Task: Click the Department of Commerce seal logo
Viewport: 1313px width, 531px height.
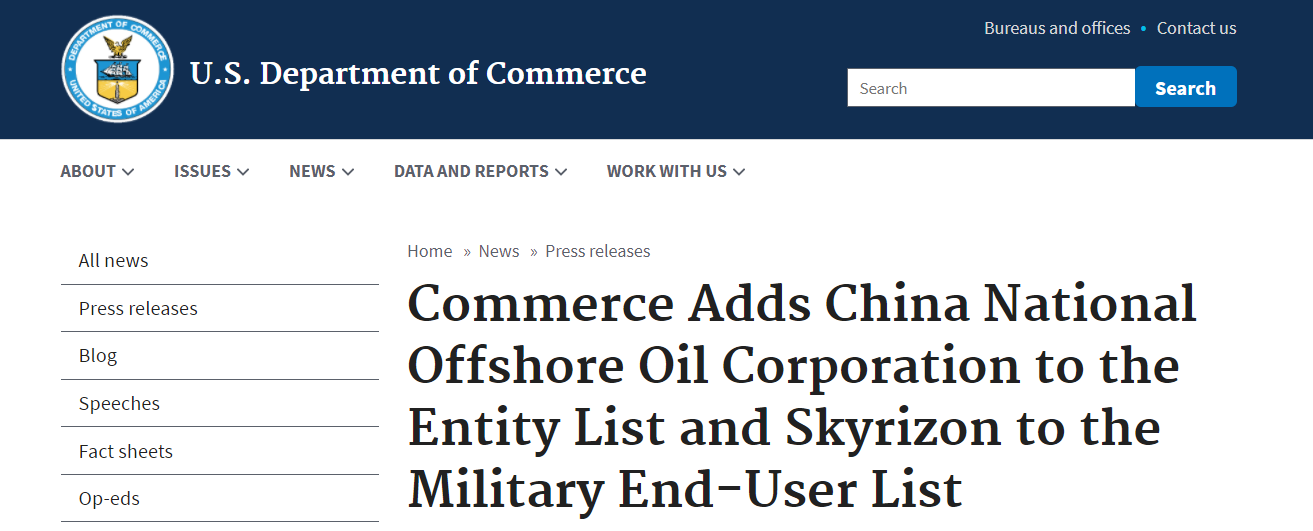Action: (x=117, y=69)
